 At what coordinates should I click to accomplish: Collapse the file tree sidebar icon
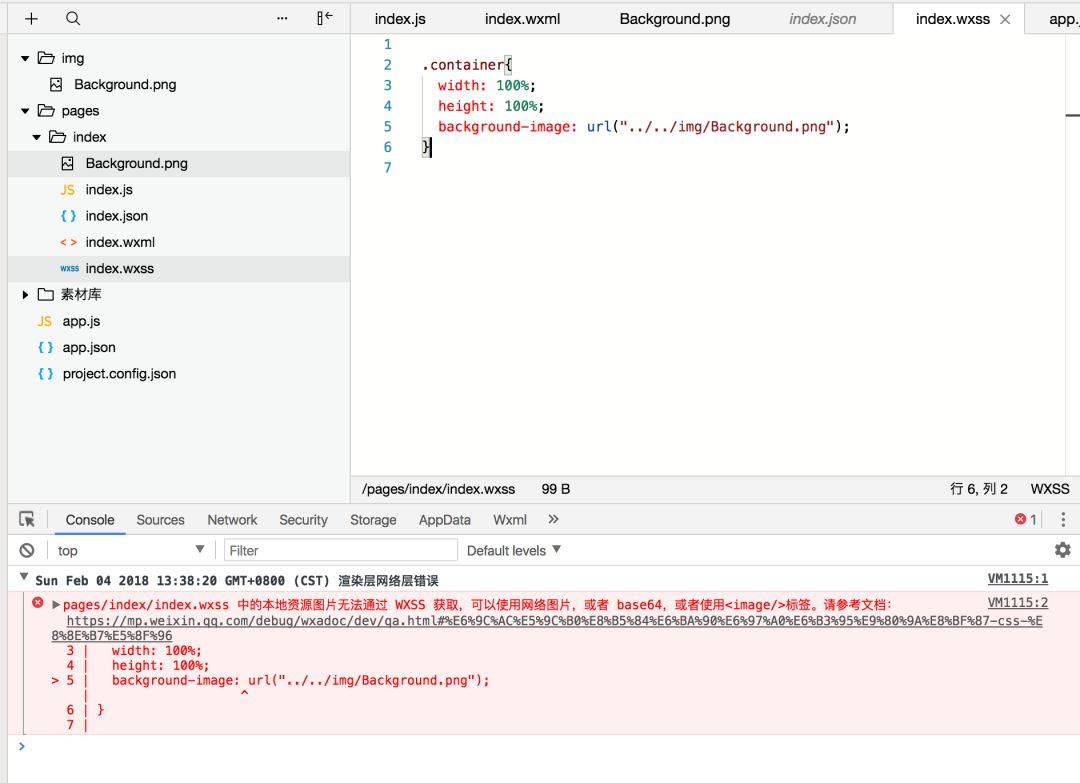324,18
